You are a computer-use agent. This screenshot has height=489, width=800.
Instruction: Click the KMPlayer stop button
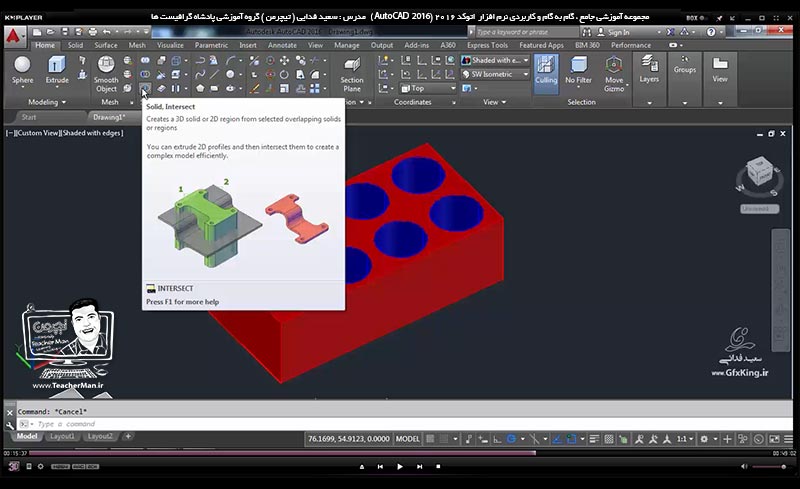(438, 467)
